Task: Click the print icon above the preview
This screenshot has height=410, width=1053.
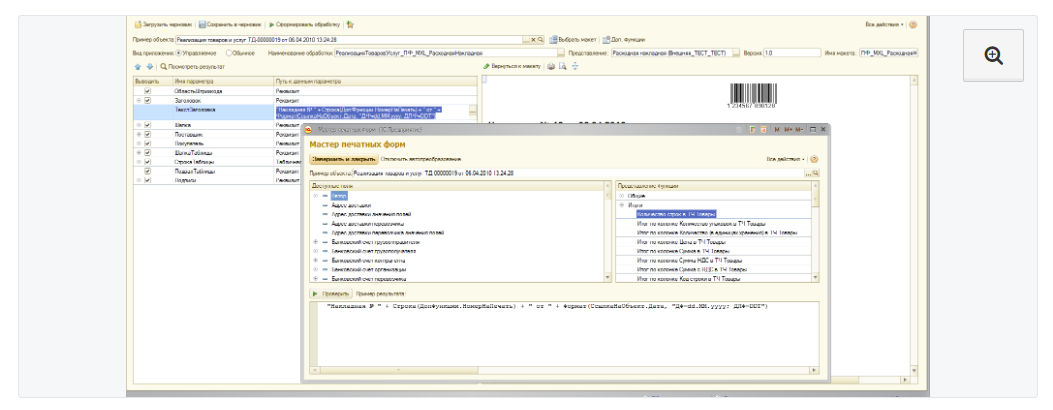Action: [x=551, y=66]
